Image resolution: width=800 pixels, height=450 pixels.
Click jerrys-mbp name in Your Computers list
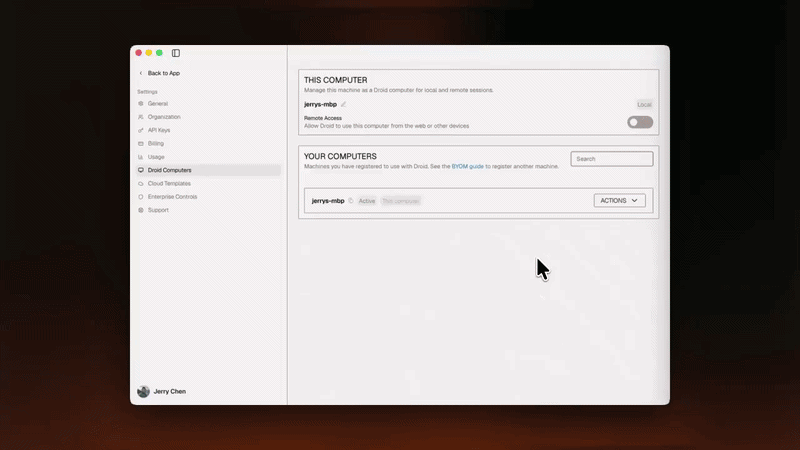point(328,201)
